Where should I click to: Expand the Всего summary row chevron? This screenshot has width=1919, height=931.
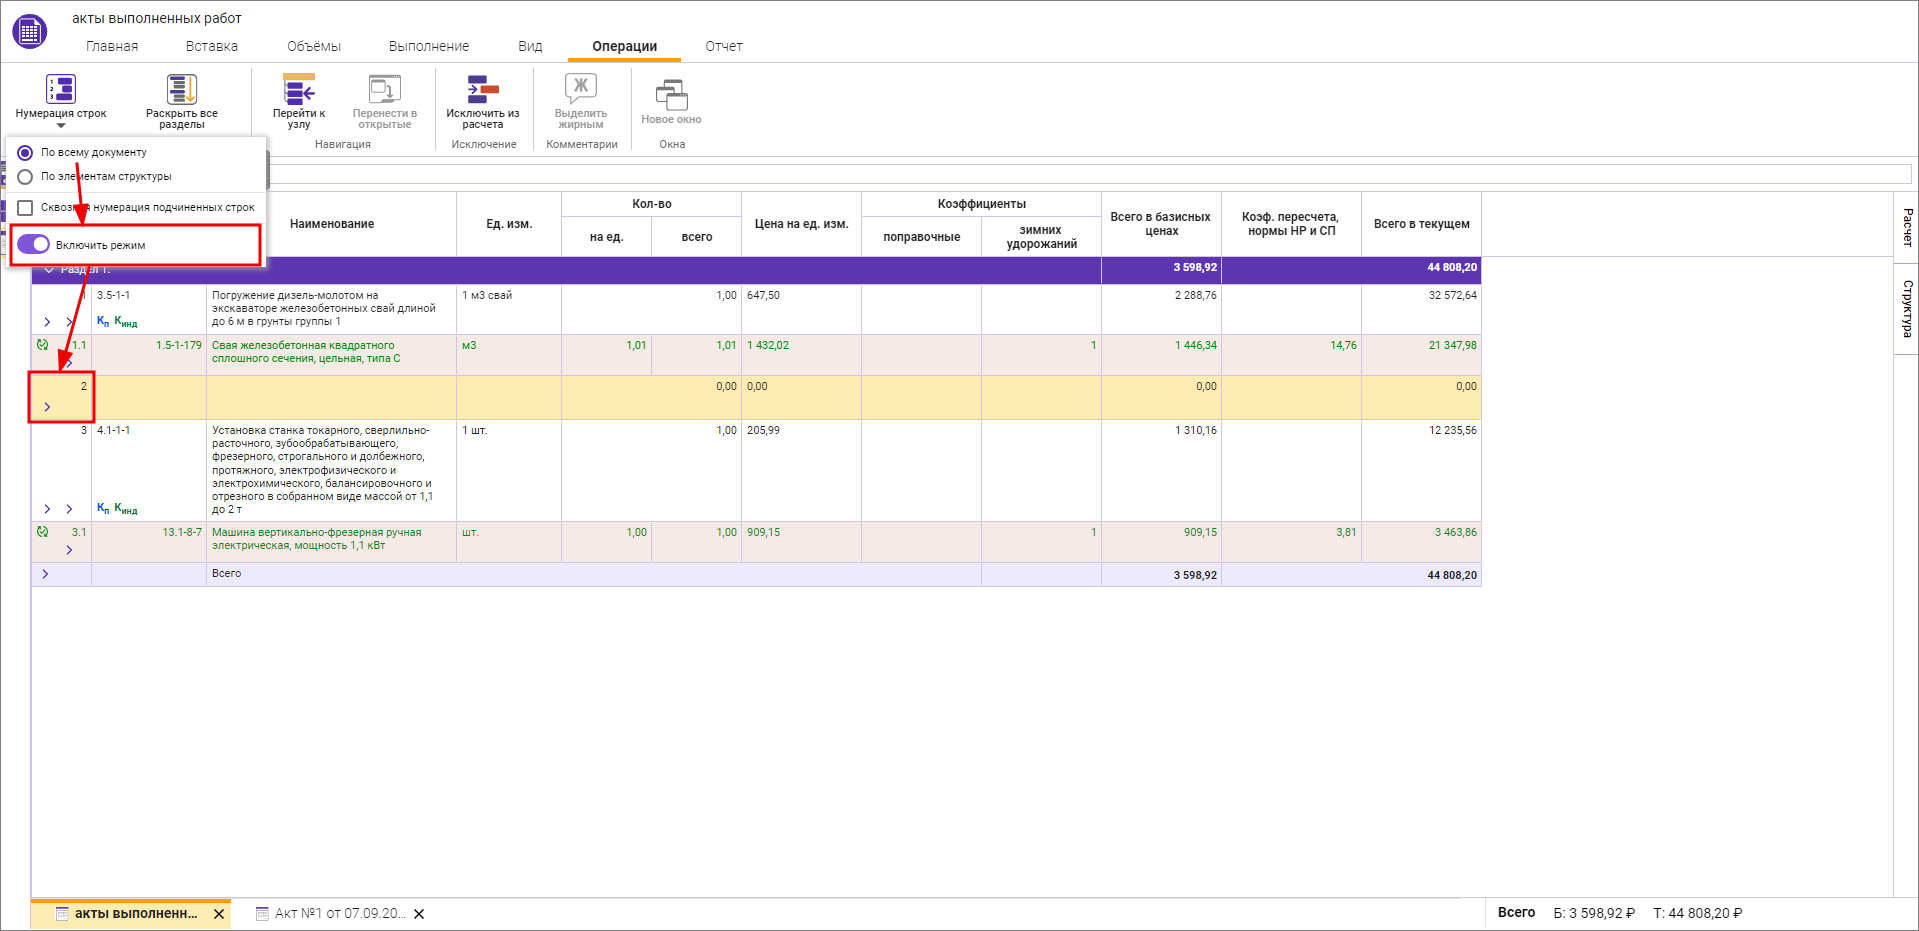45,574
